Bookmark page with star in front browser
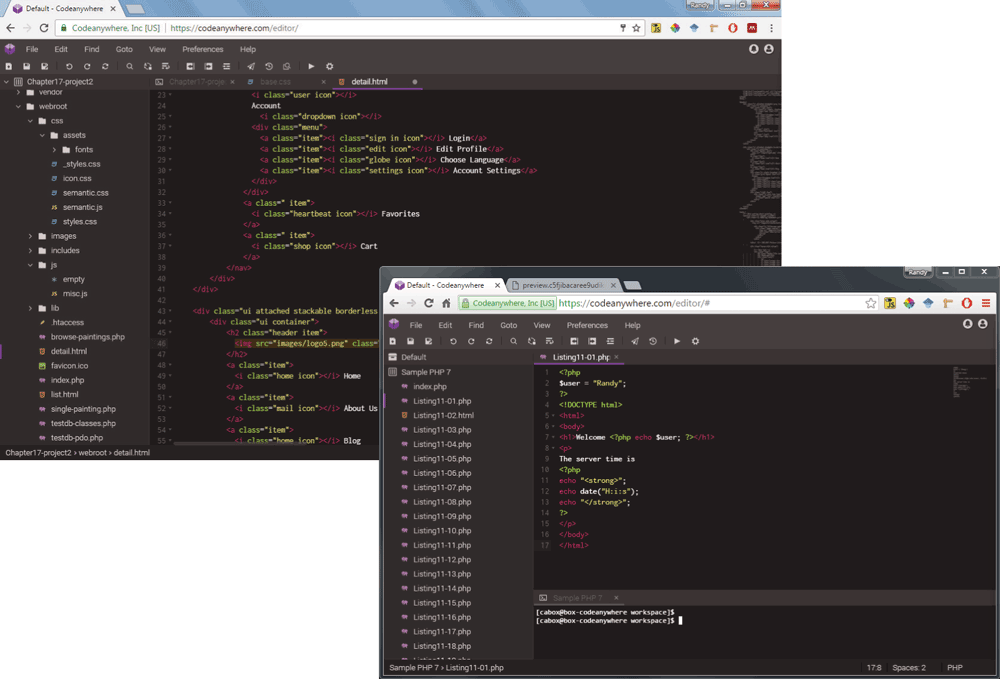The image size is (1000, 679). (x=871, y=303)
